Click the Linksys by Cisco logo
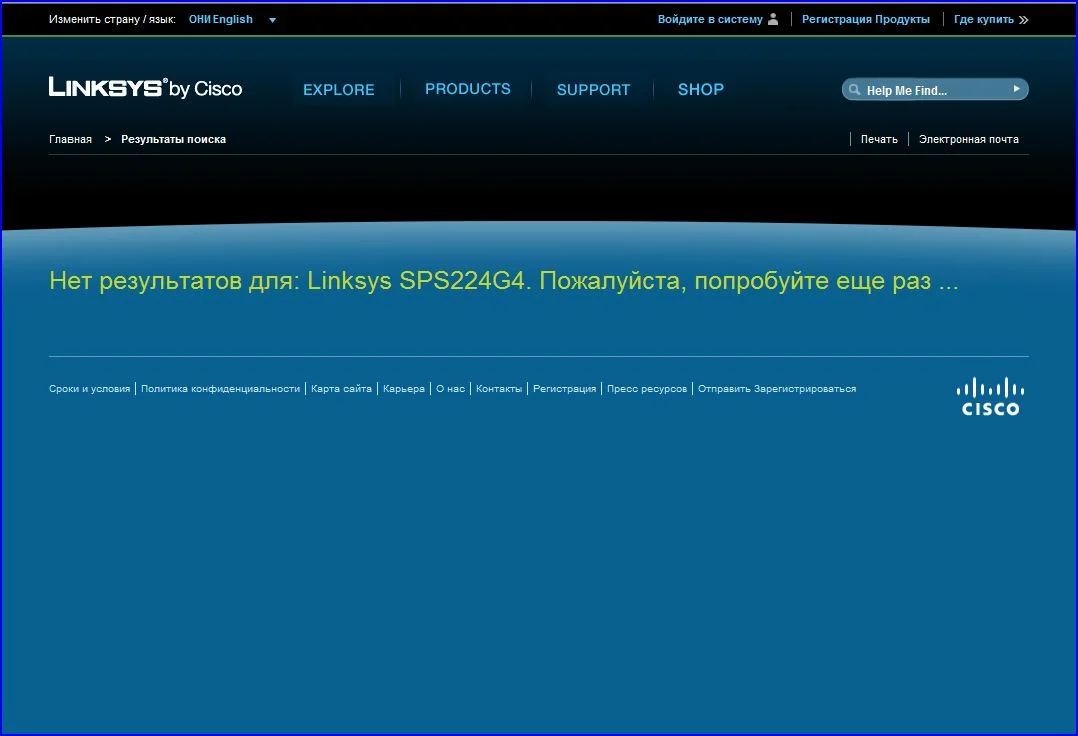 [x=145, y=88]
